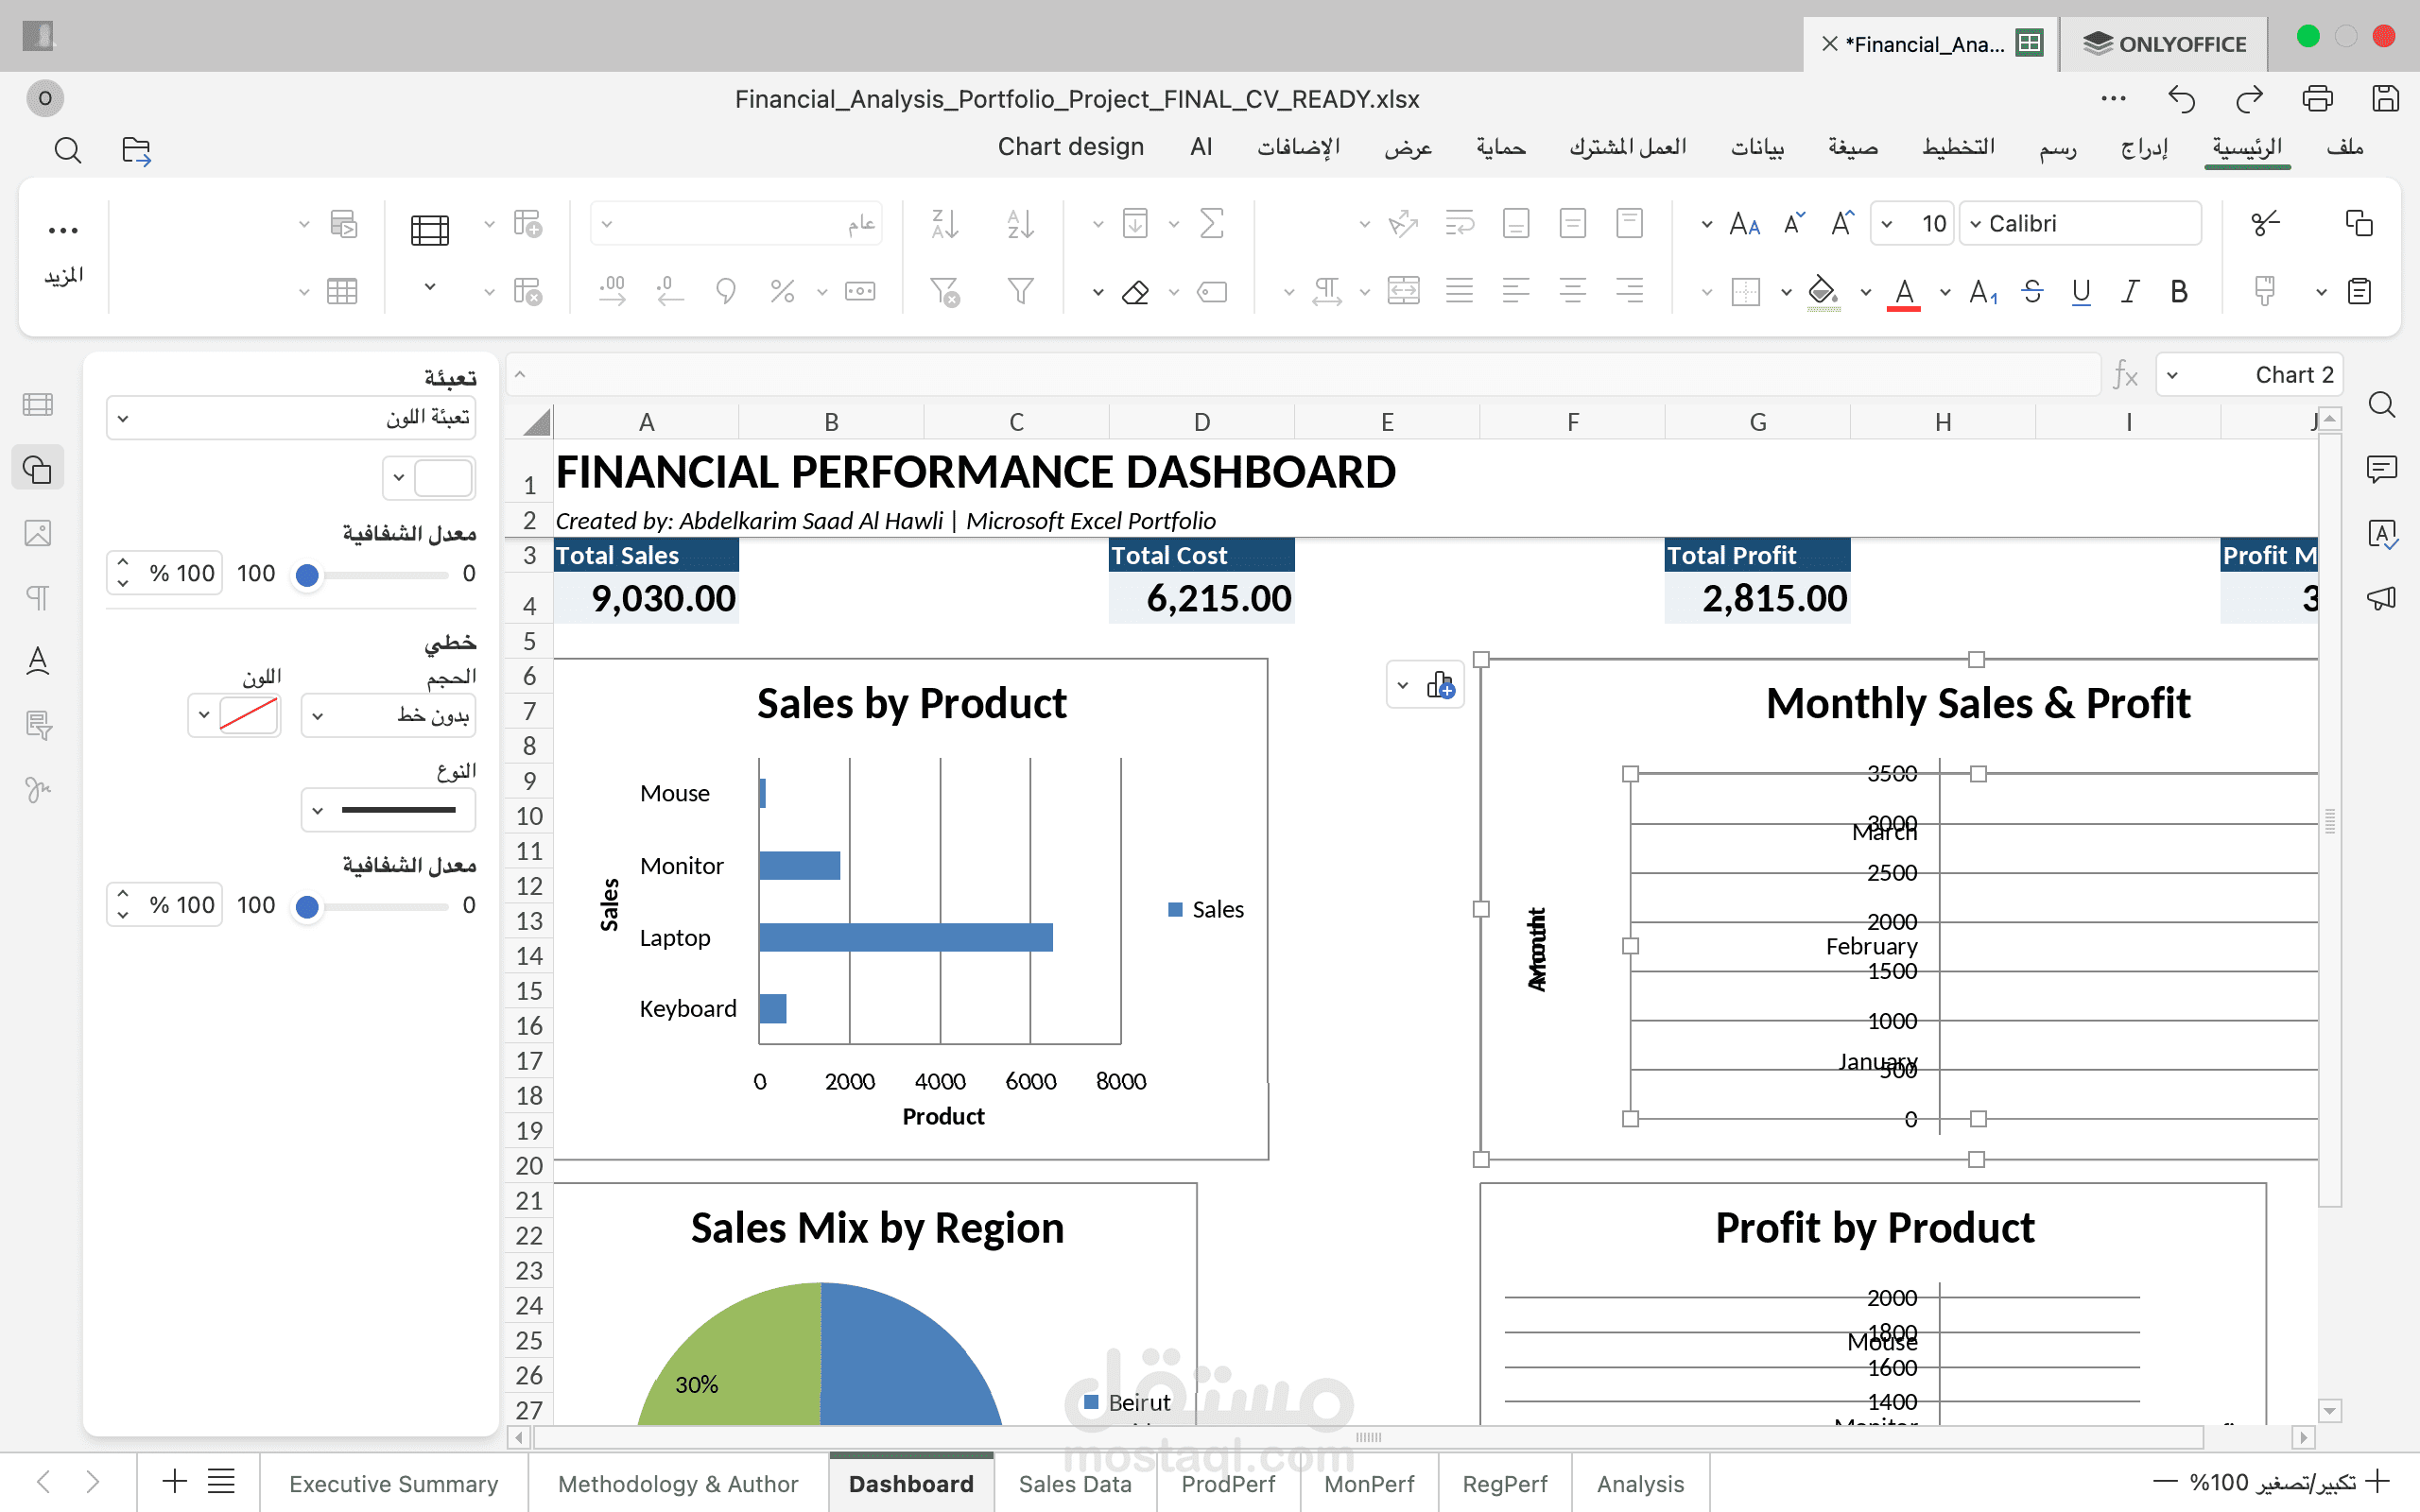Switch to the Sales Data sheet tab

coord(1075,1484)
